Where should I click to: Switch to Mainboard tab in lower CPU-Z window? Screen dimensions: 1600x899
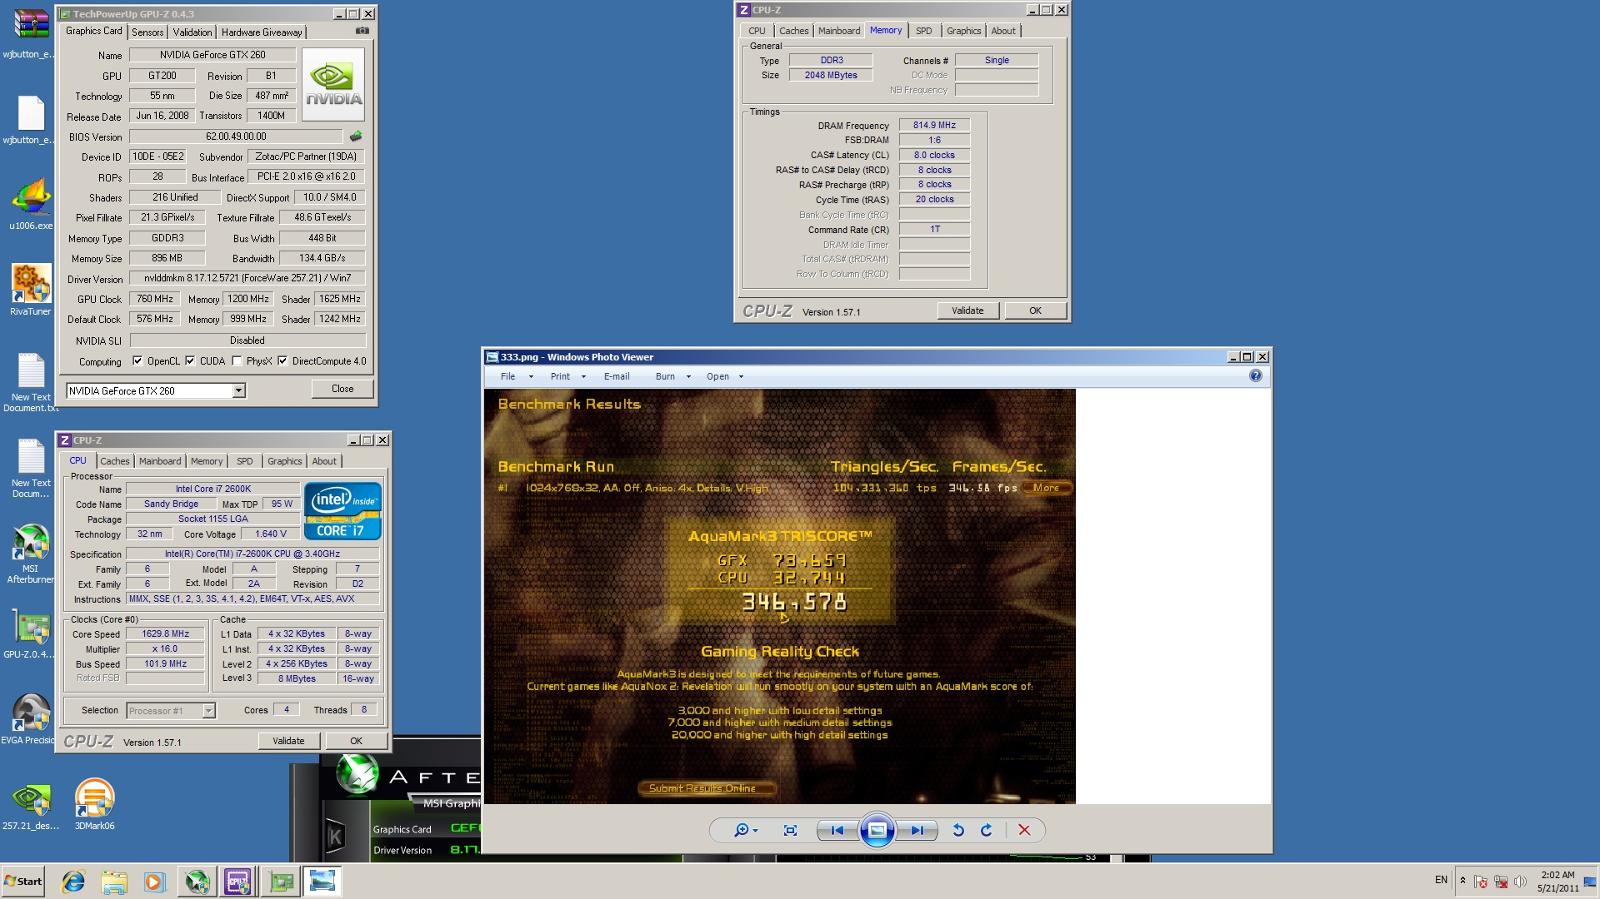(160, 461)
